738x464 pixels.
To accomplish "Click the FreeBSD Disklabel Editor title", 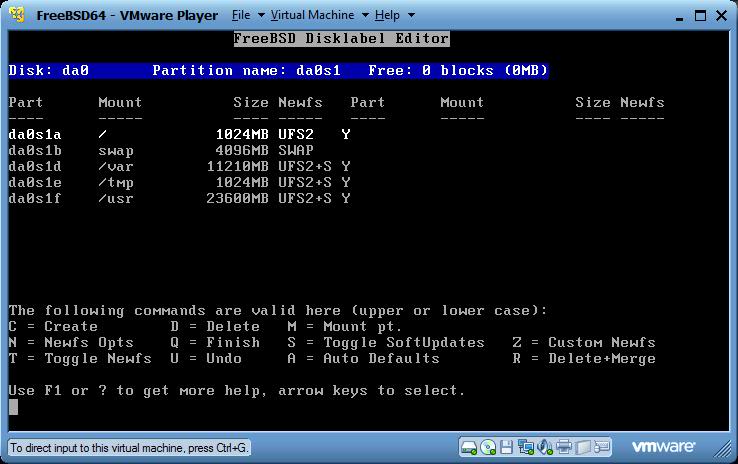I will [x=342, y=39].
